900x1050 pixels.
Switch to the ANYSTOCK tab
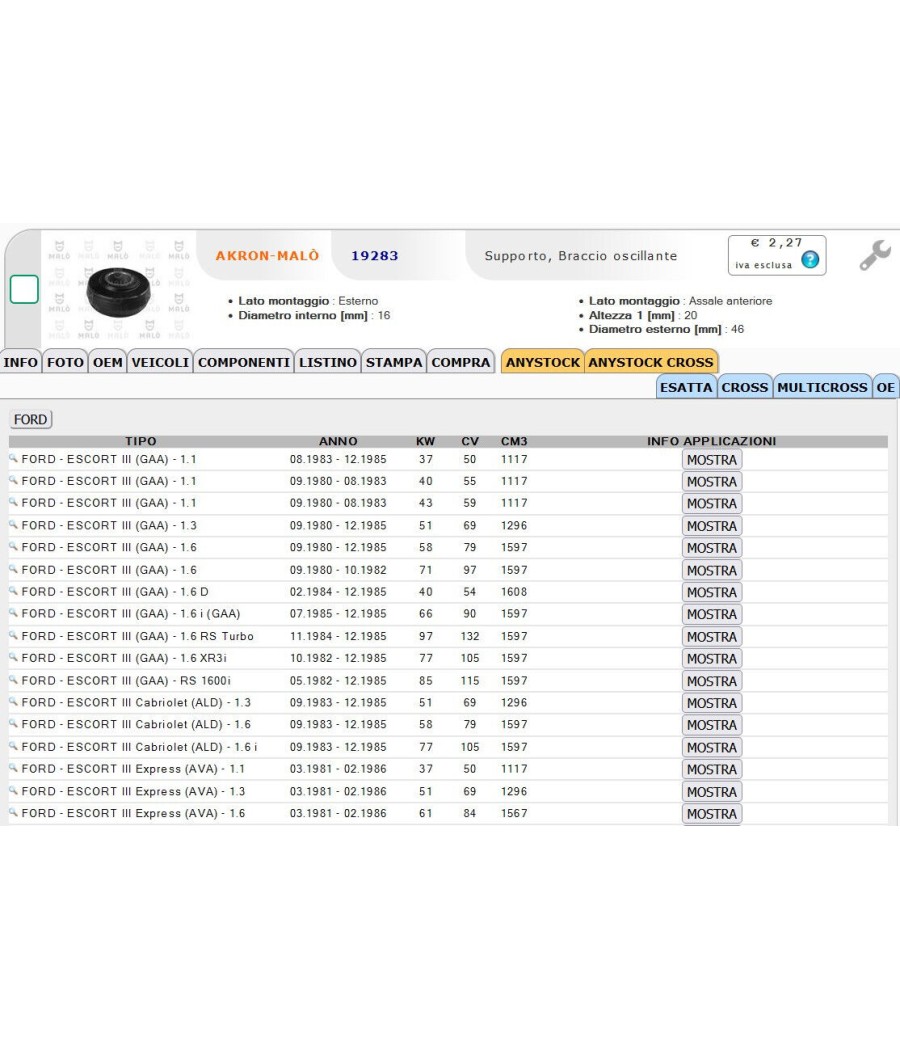click(543, 362)
